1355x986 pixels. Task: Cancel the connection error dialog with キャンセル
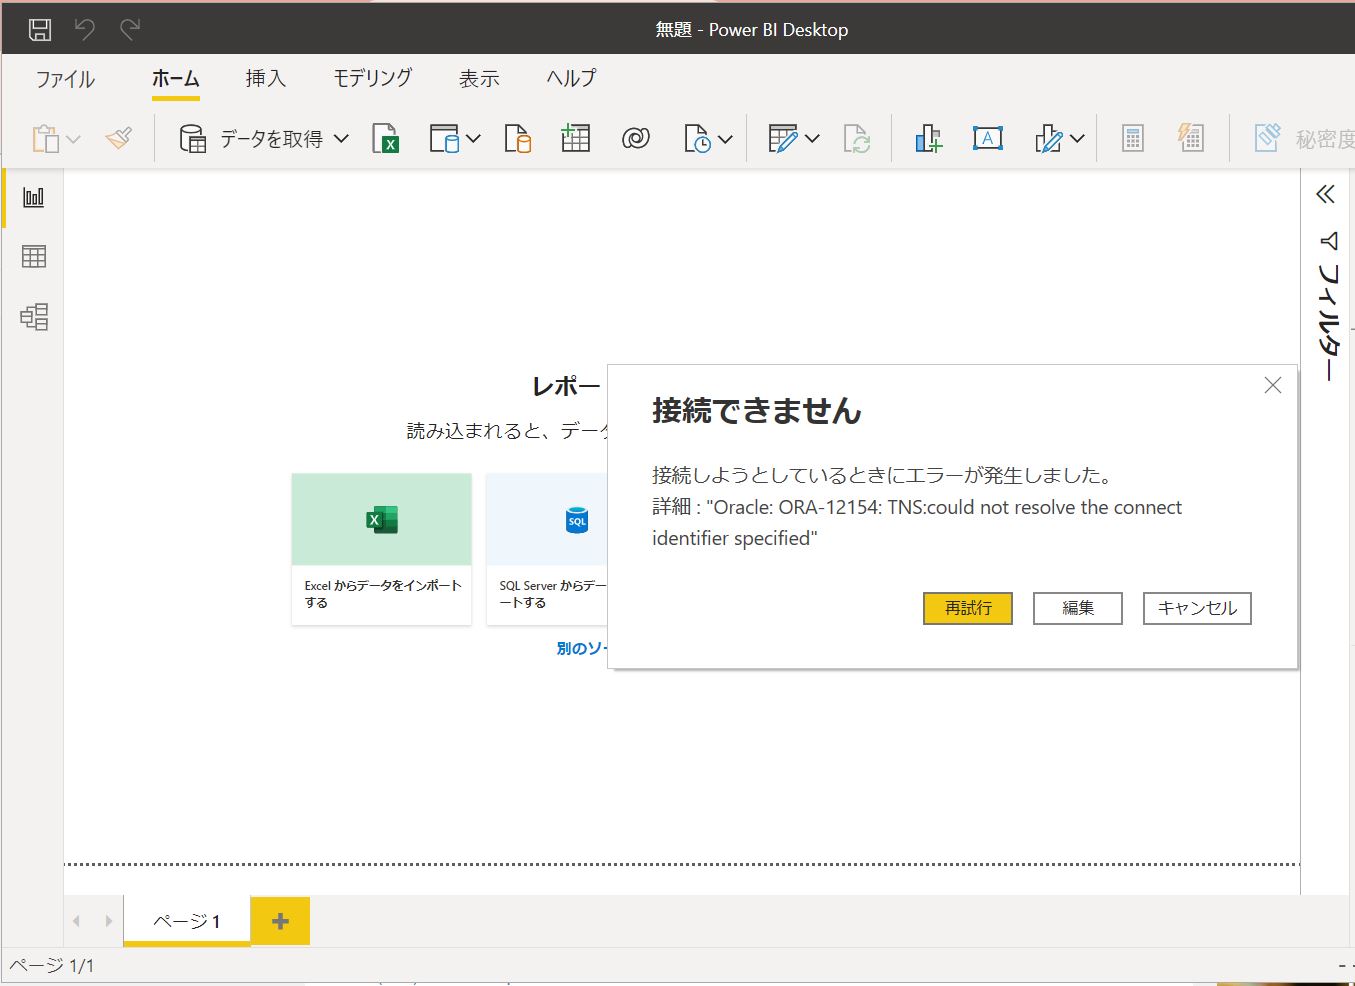pos(1196,608)
